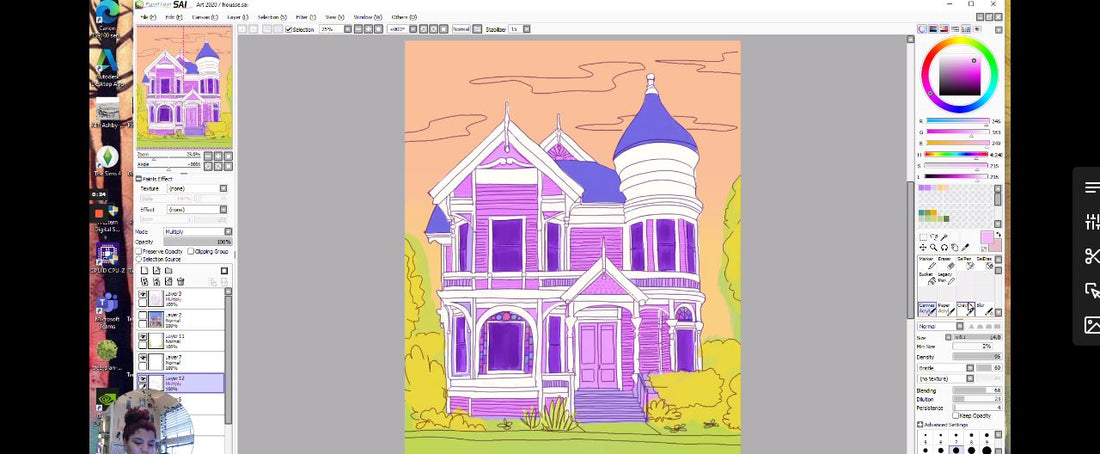Screen dimensions: 1100x454
Task: Toggle the Selection checkbox in the toolbar
Action: 289,29
